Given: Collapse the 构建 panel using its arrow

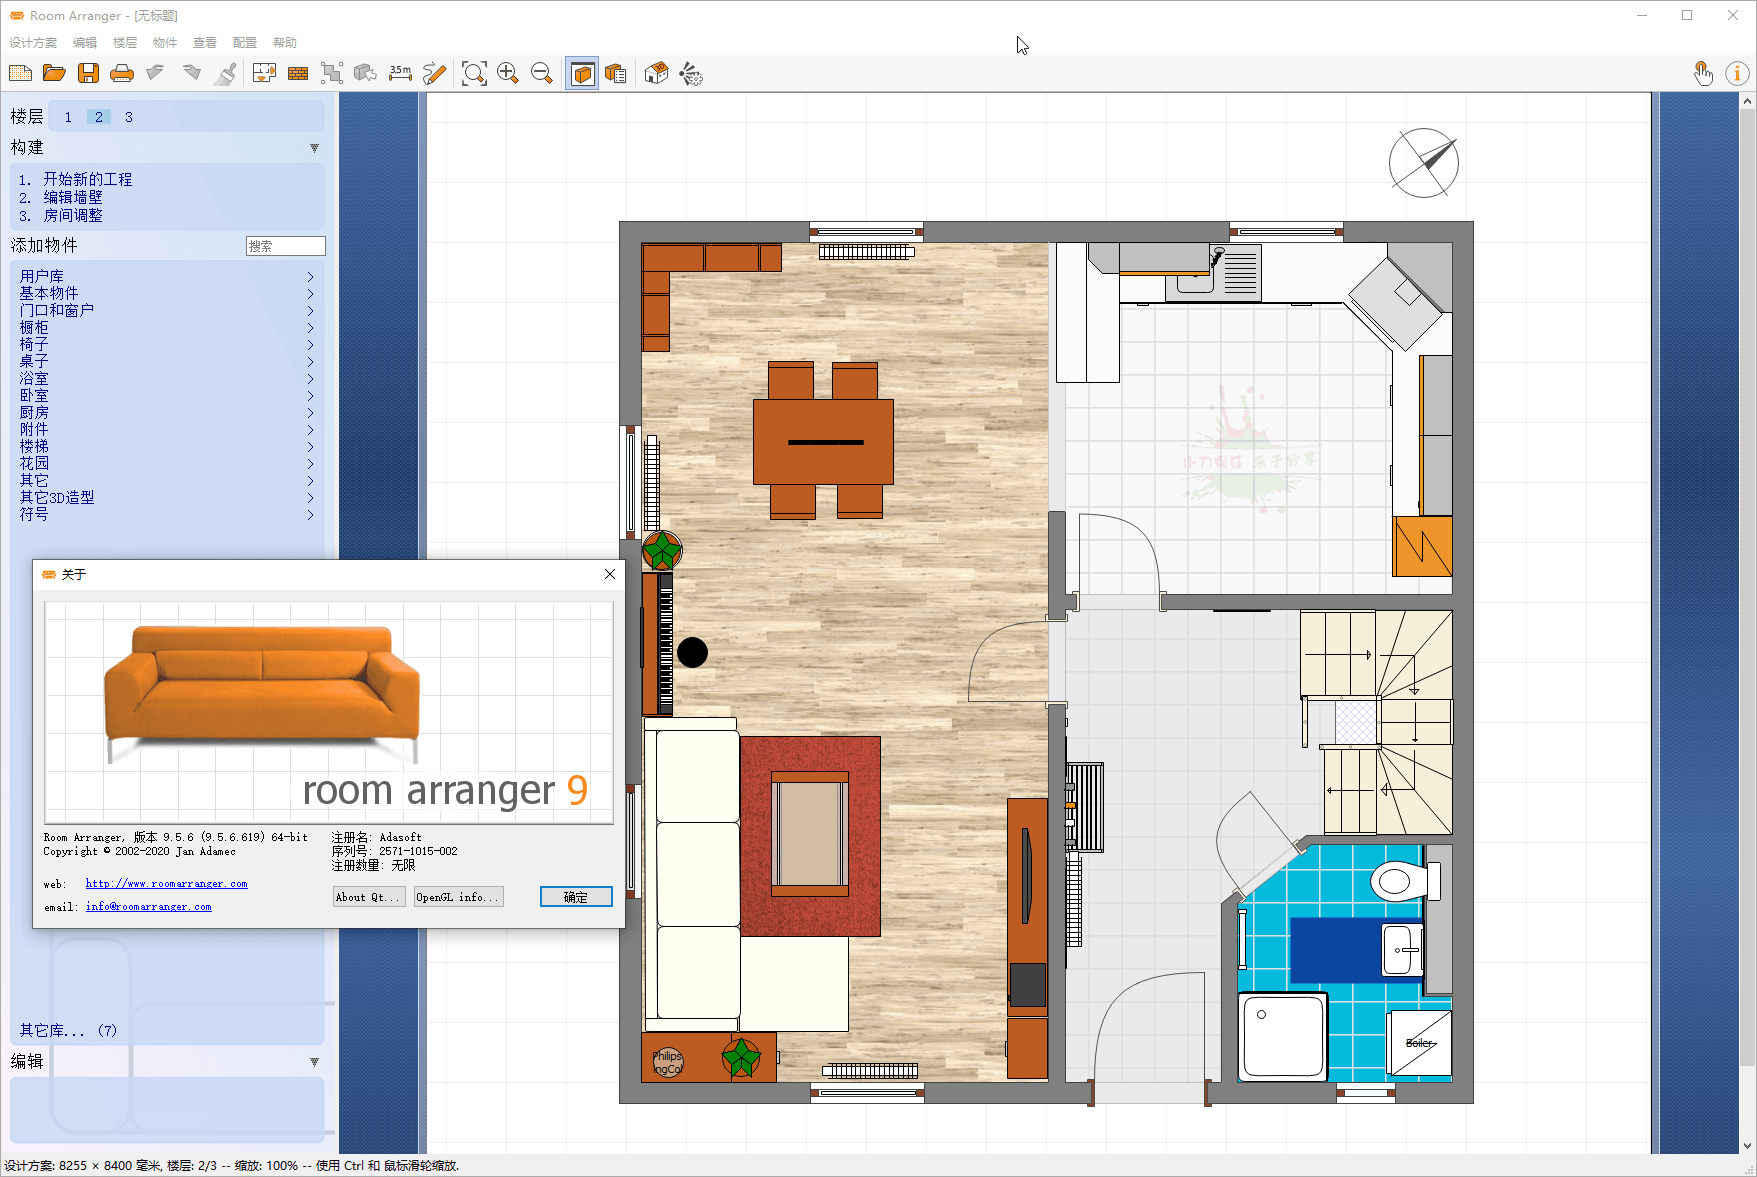Looking at the screenshot, I should pyautogui.click(x=314, y=147).
